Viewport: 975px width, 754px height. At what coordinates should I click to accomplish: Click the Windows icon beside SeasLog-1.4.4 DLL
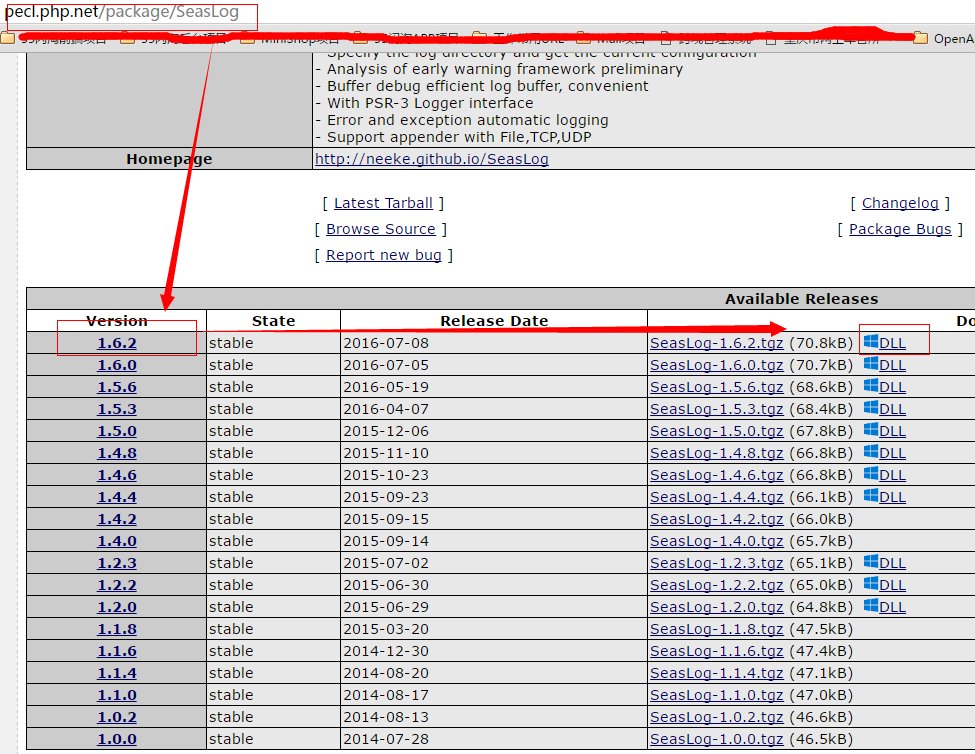click(x=871, y=495)
